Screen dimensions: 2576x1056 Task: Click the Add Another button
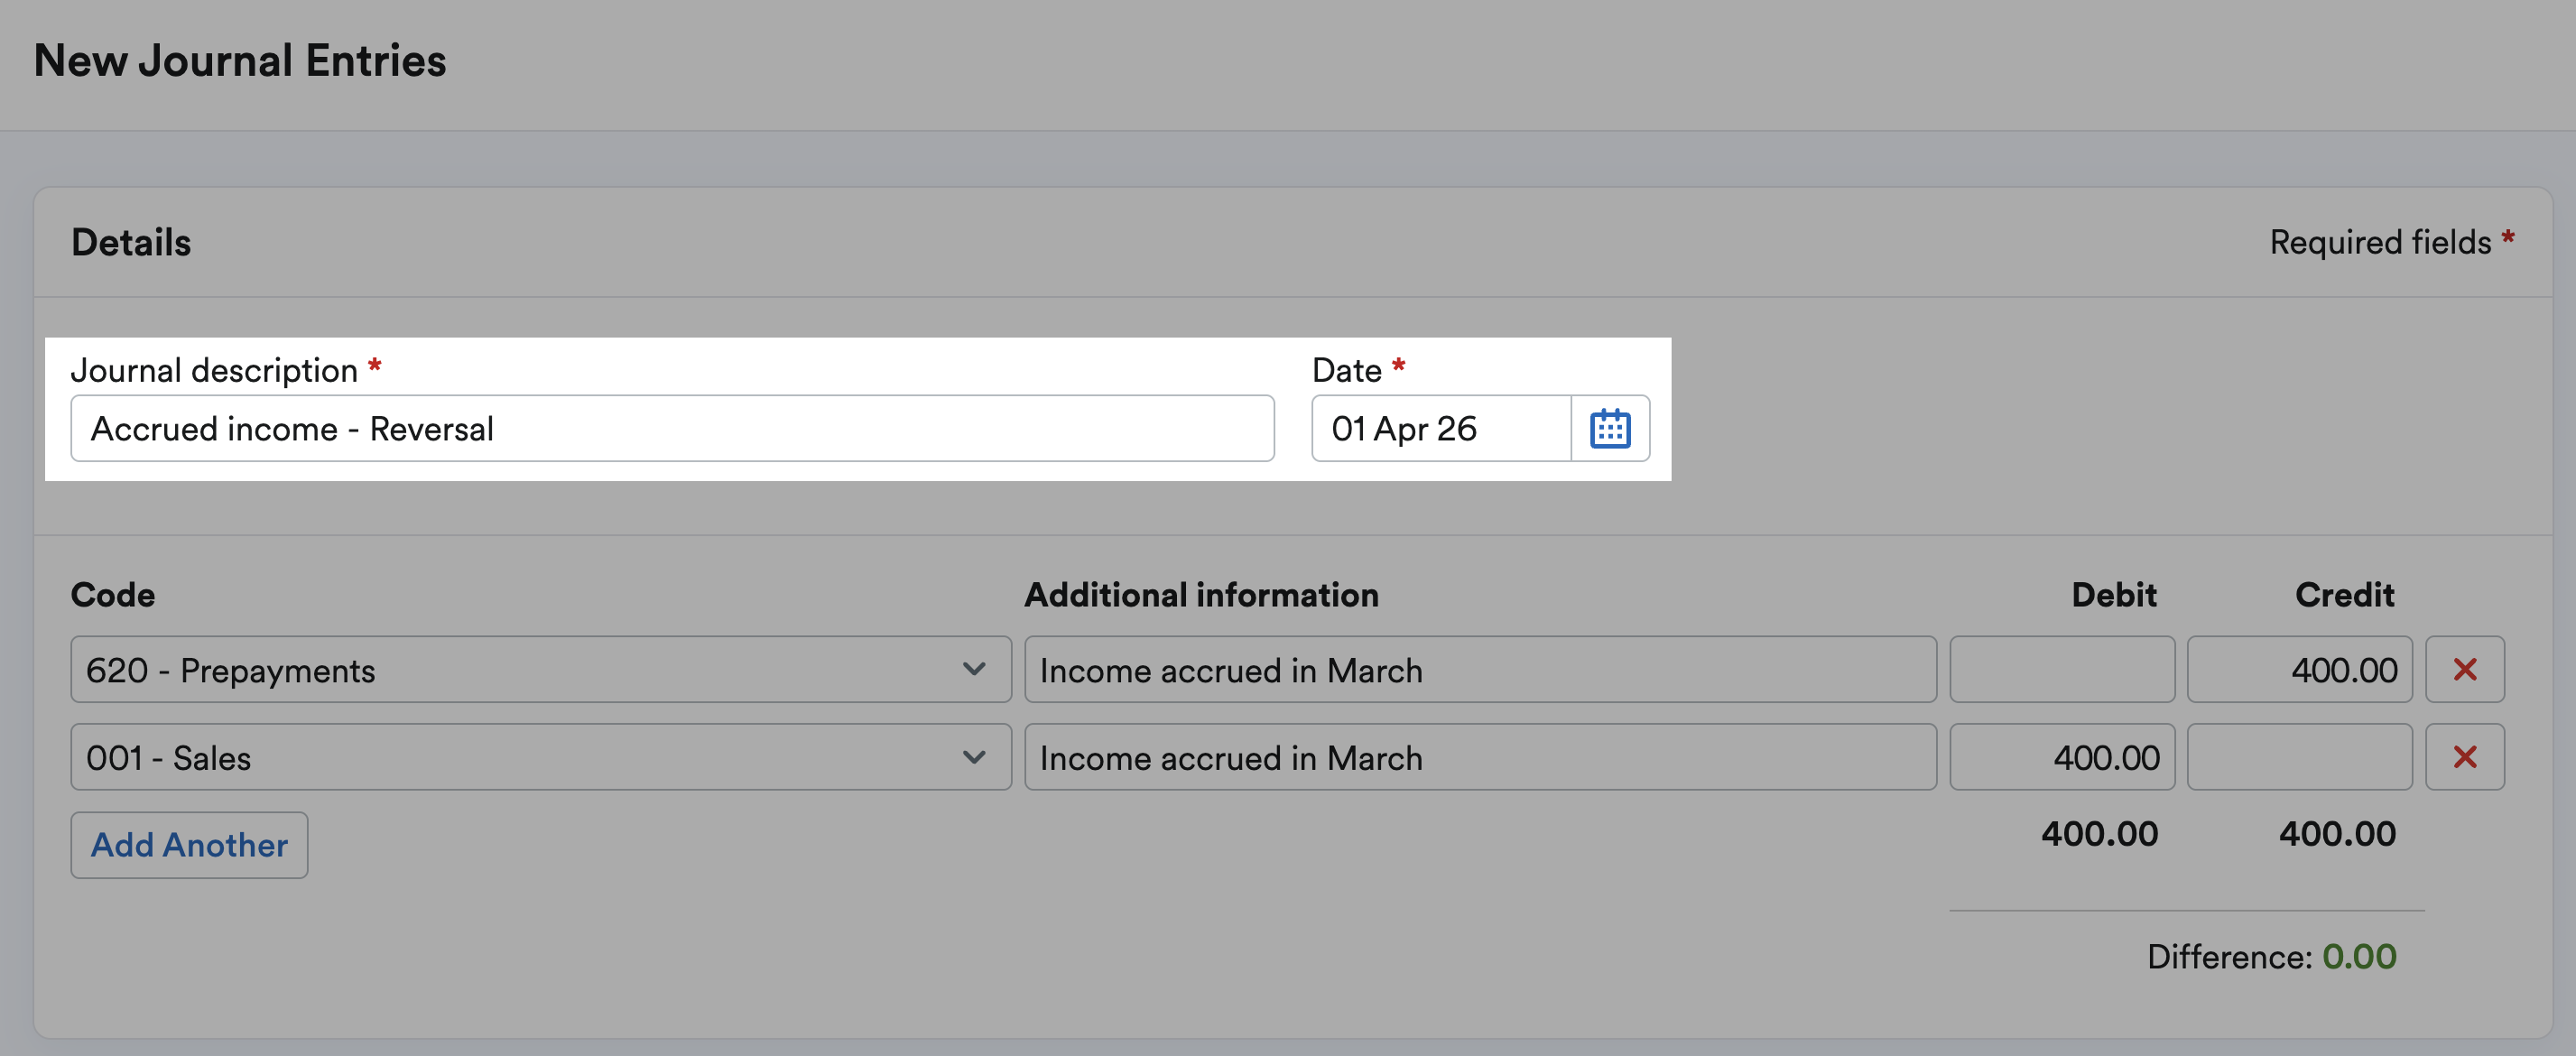click(x=189, y=845)
